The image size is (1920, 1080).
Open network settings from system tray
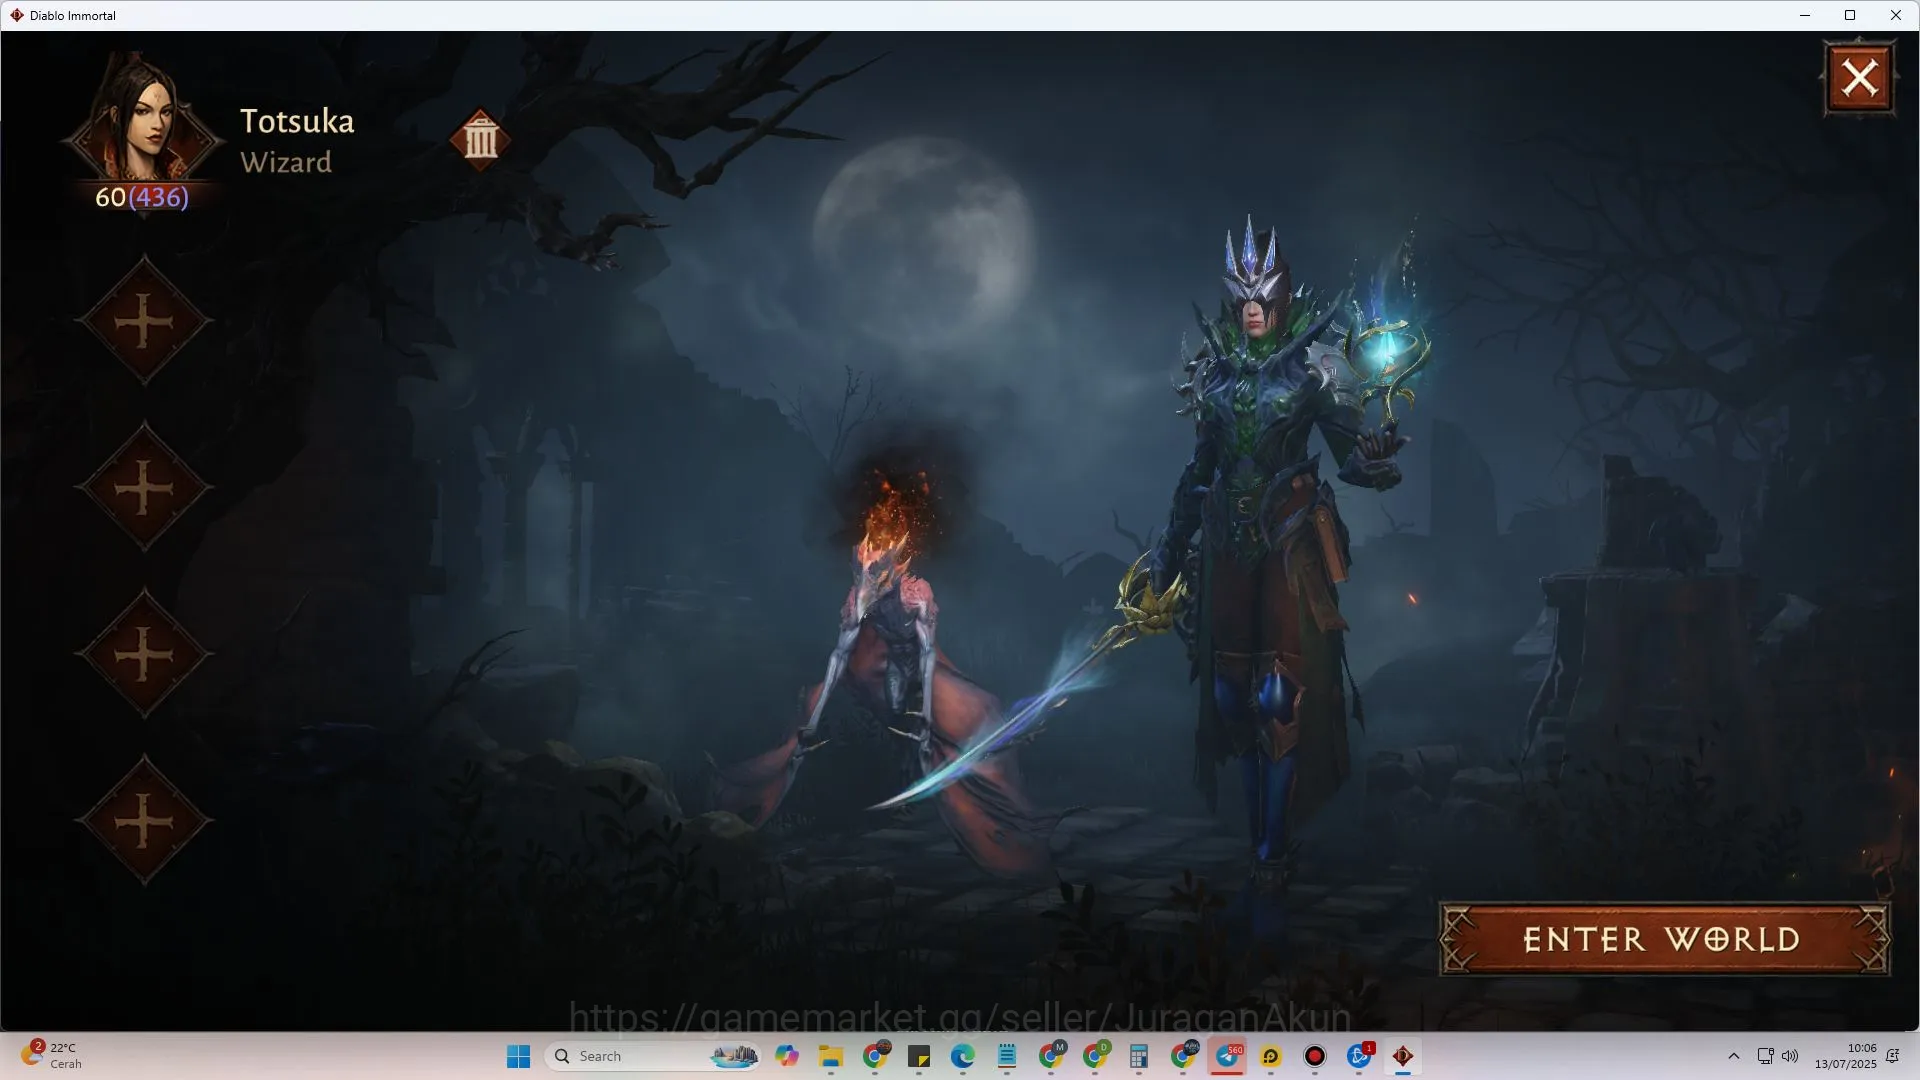[x=1766, y=1056]
